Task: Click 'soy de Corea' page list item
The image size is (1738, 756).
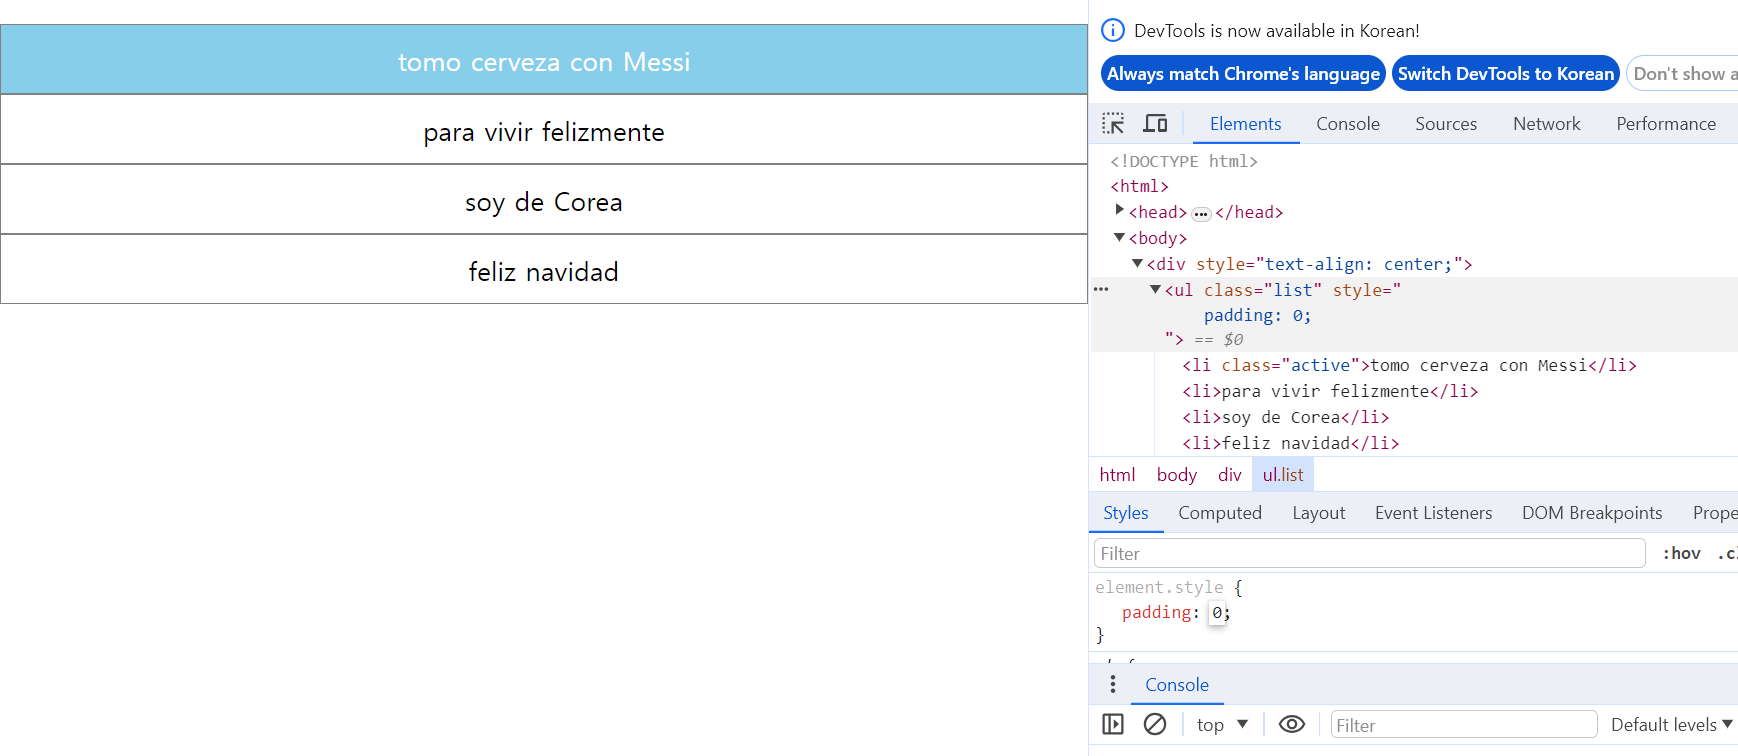Action: [x=544, y=200]
